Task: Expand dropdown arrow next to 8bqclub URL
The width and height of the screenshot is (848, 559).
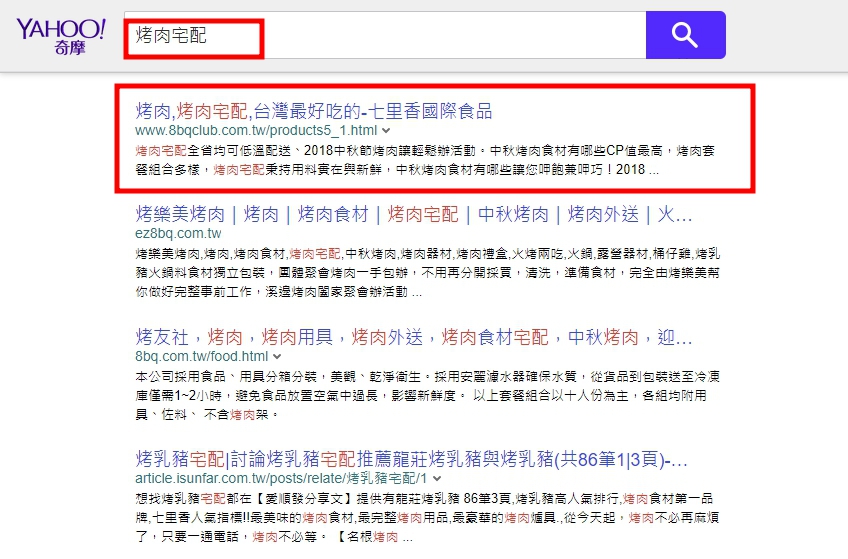Action: pos(386,131)
